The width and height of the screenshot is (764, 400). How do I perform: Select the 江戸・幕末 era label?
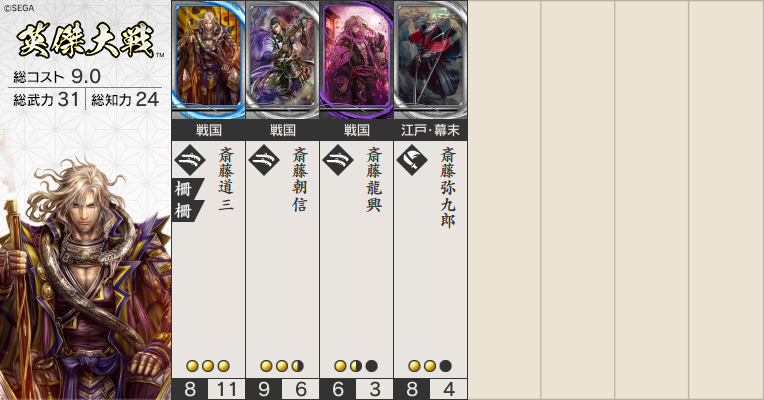point(430,130)
